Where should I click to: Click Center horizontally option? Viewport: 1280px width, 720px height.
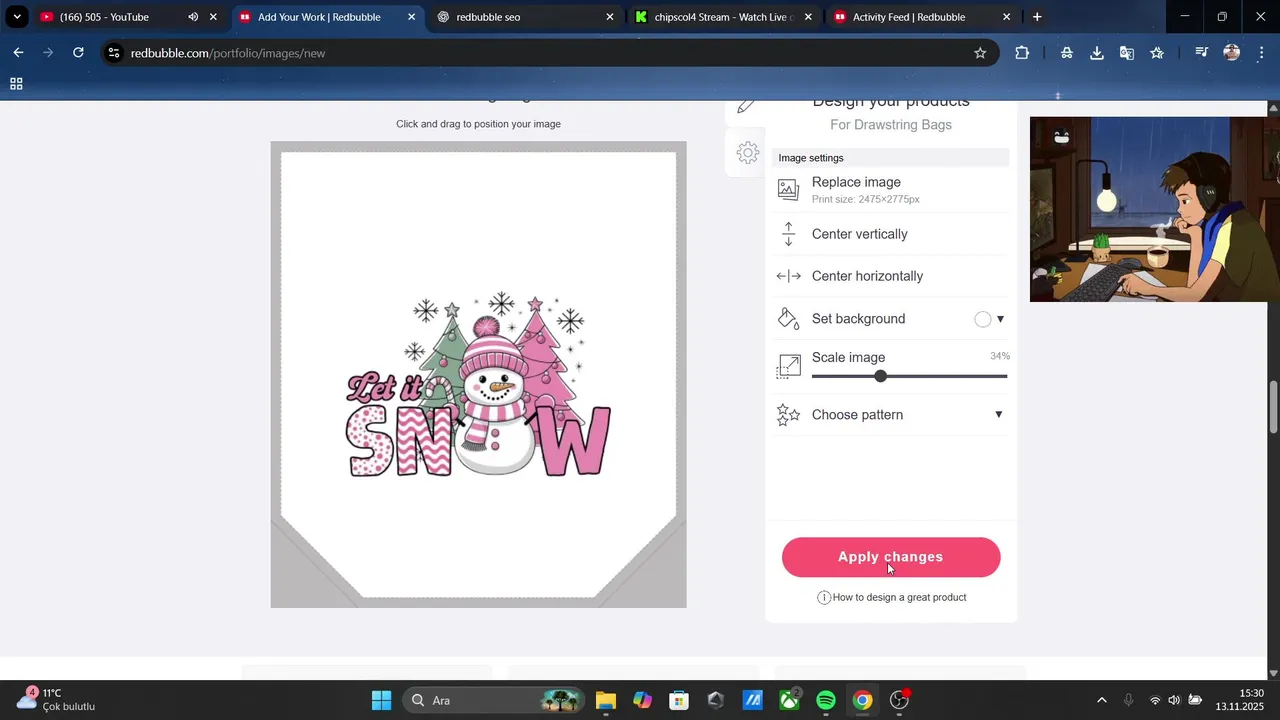click(891, 276)
